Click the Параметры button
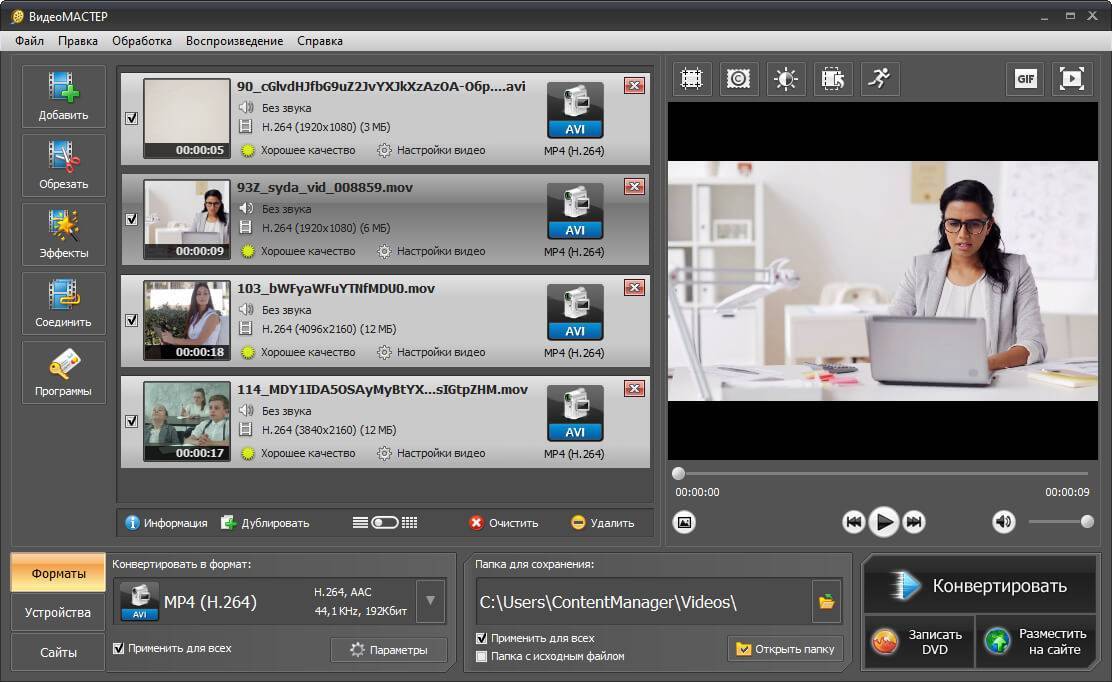The image size is (1112, 682). pyautogui.click(x=389, y=650)
